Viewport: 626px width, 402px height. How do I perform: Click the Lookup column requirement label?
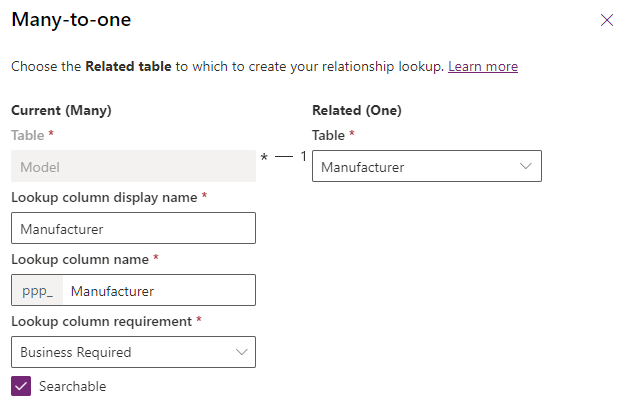click(106, 321)
